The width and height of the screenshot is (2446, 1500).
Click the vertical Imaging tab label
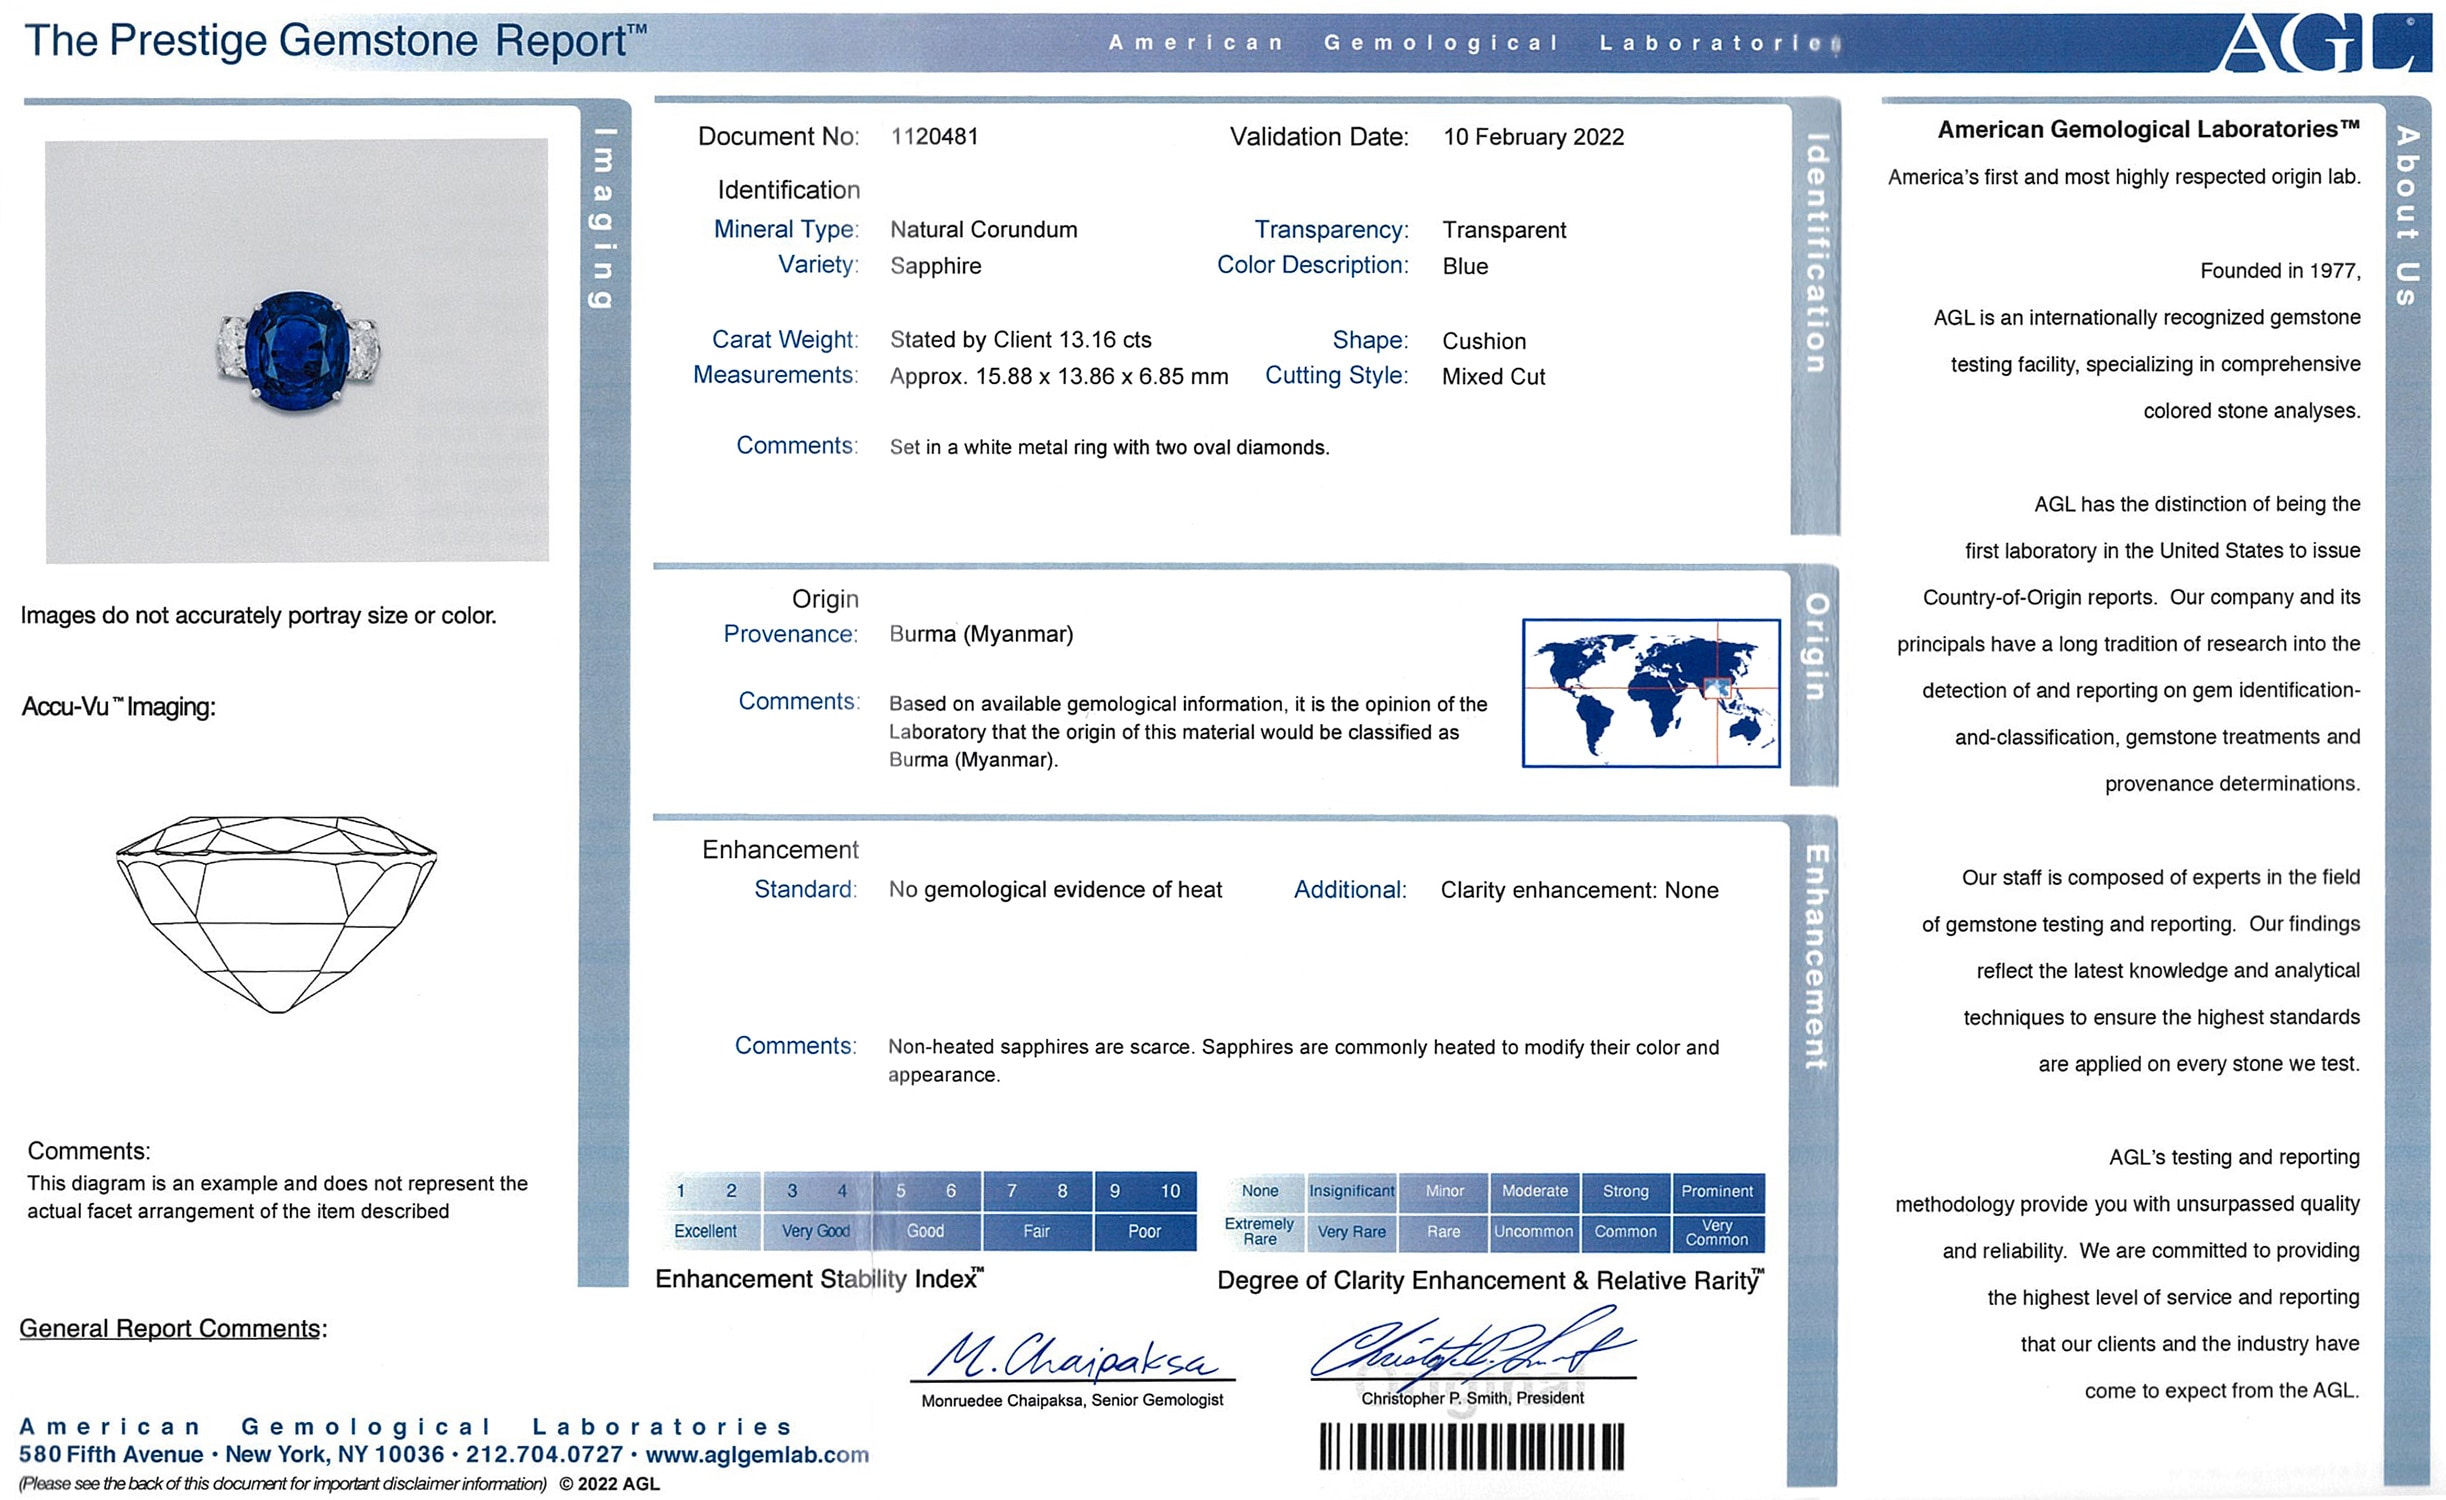pyautogui.click(x=603, y=217)
